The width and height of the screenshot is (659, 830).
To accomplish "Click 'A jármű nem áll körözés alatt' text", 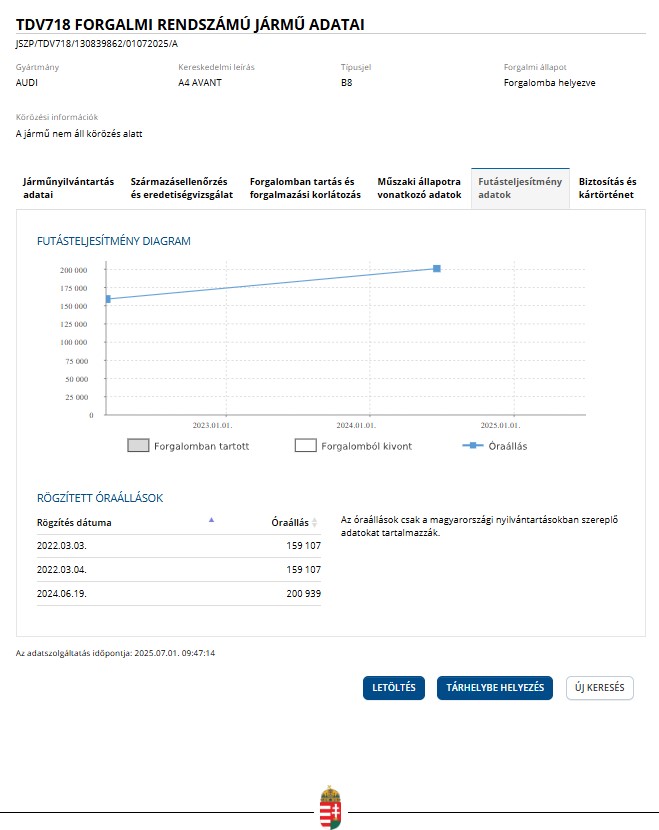I will pos(79,133).
